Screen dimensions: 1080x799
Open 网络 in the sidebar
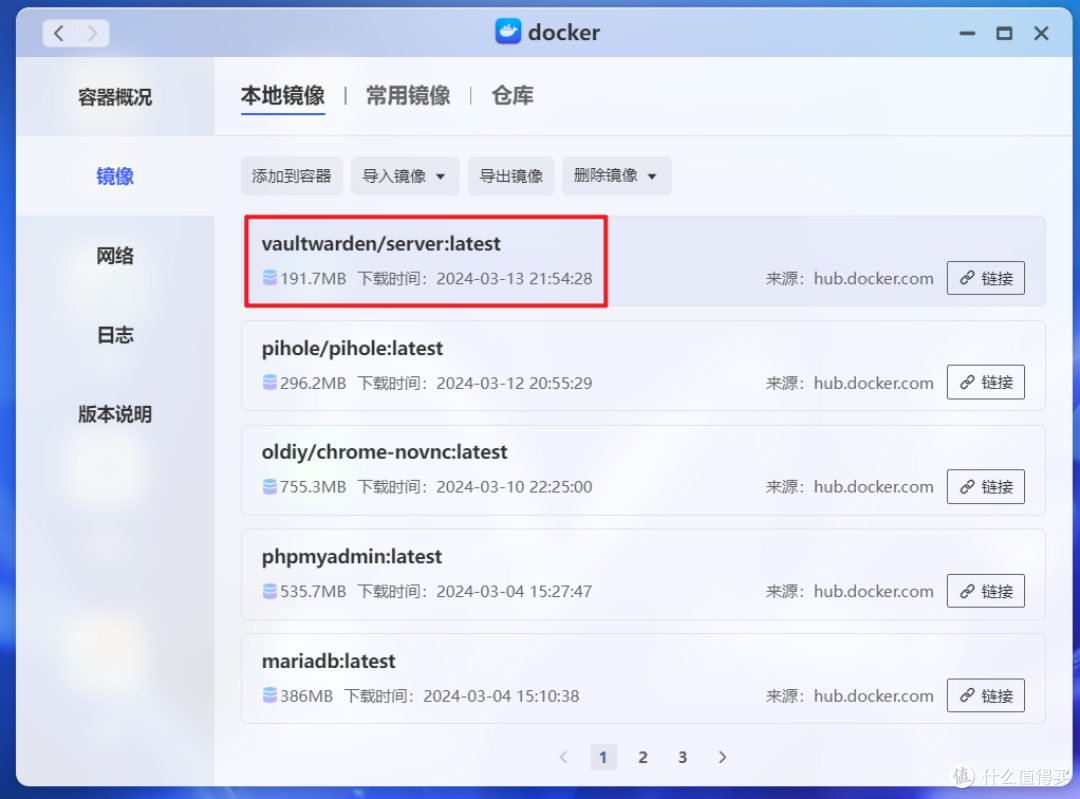[115, 256]
